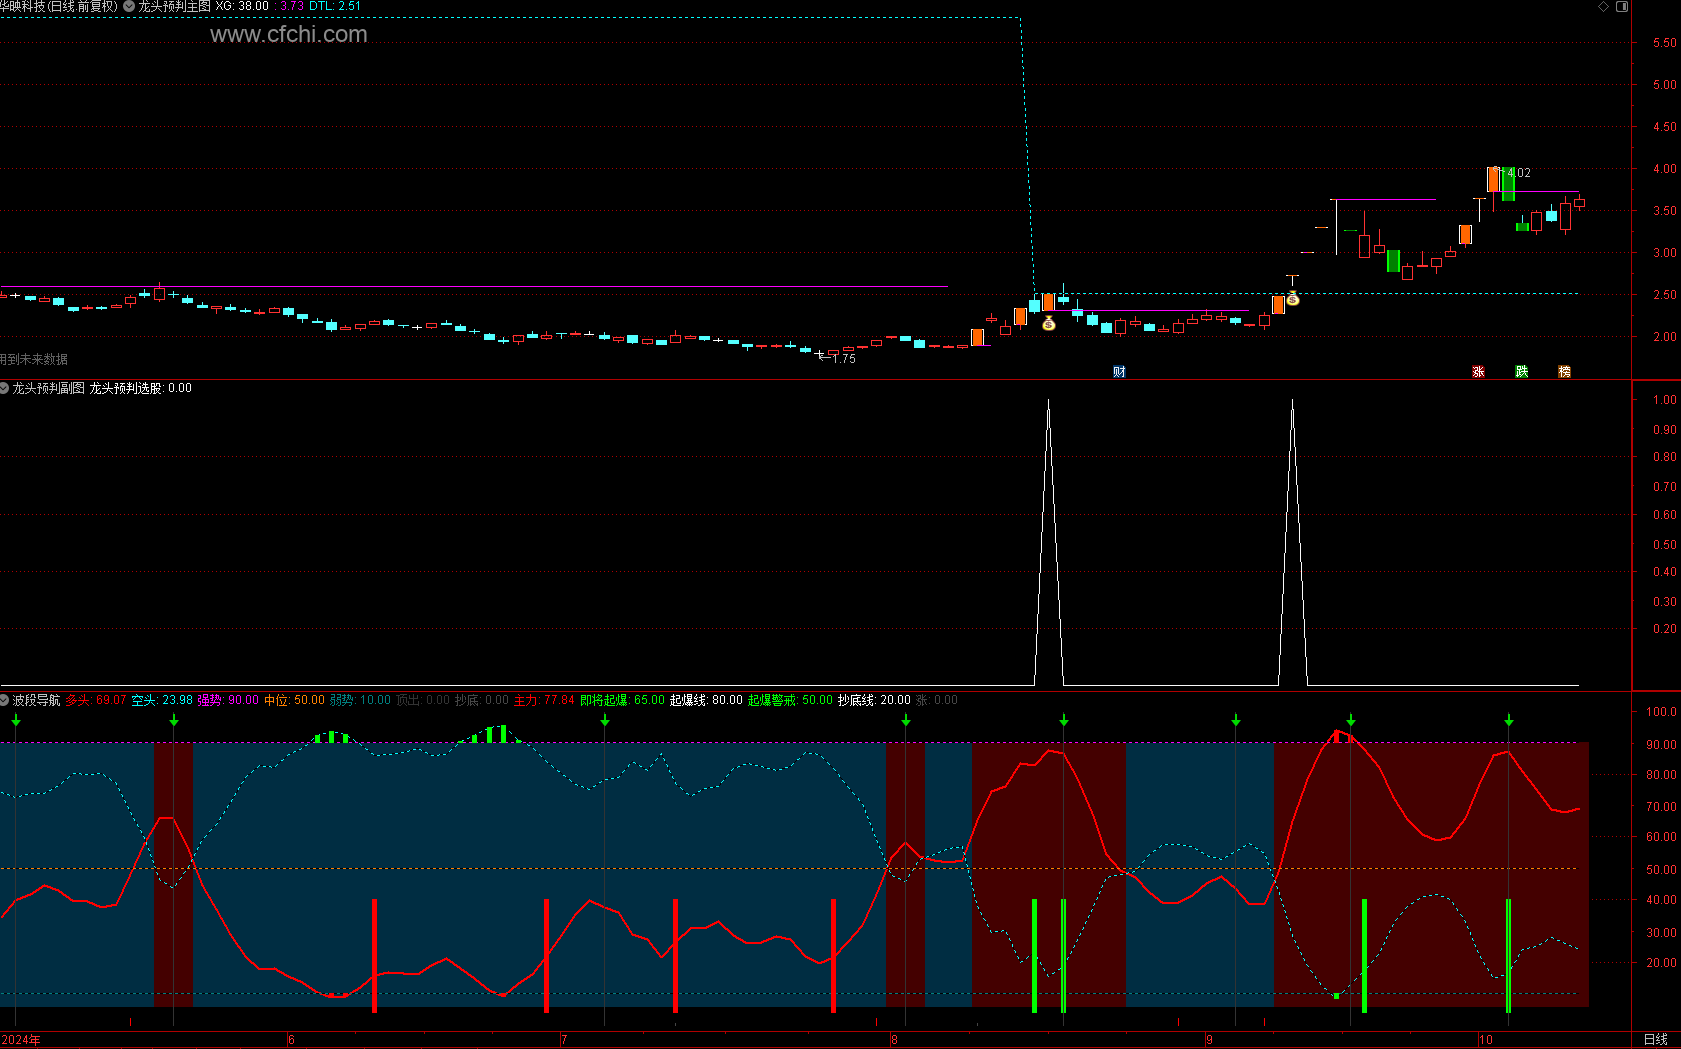Click the blue 财 marker icon

1119,372
